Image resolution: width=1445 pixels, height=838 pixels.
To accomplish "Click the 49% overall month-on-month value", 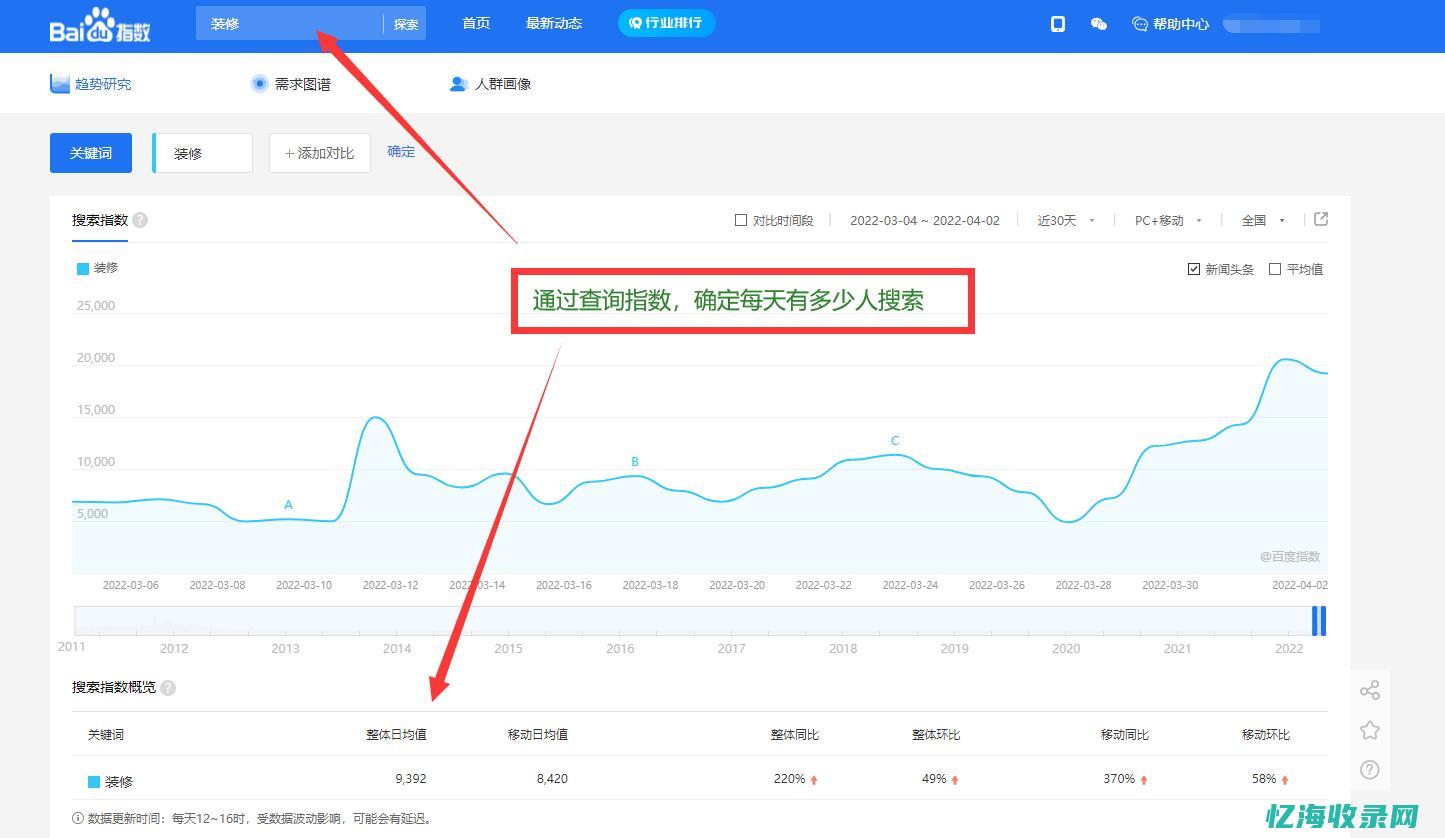I will coord(934,779).
